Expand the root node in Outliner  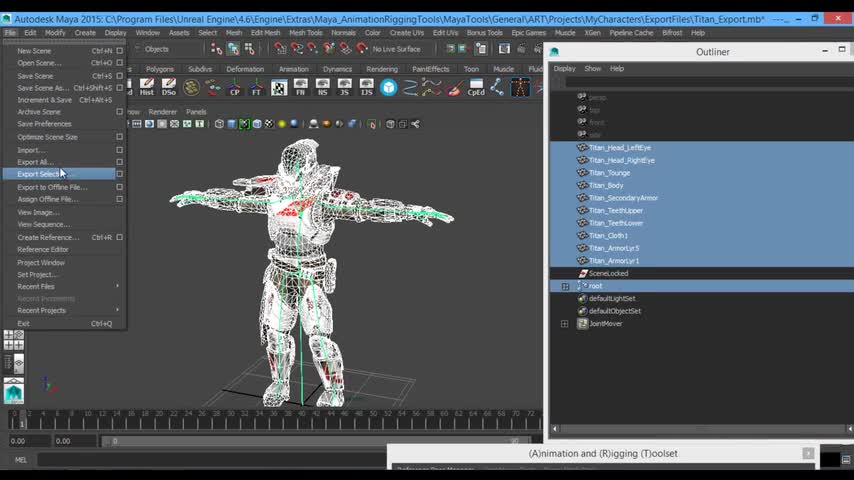pyautogui.click(x=565, y=286)
